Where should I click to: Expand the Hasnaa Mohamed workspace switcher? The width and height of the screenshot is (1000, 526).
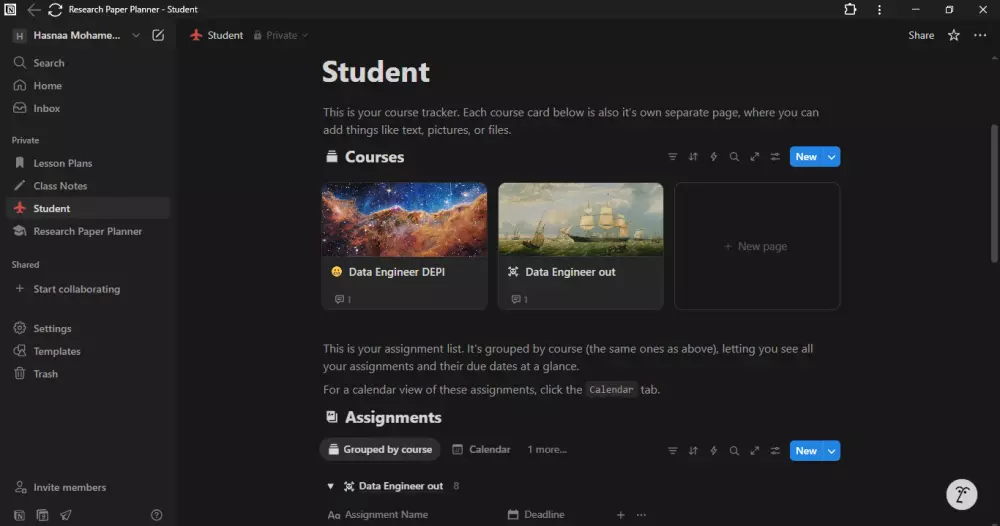point(77,35)
